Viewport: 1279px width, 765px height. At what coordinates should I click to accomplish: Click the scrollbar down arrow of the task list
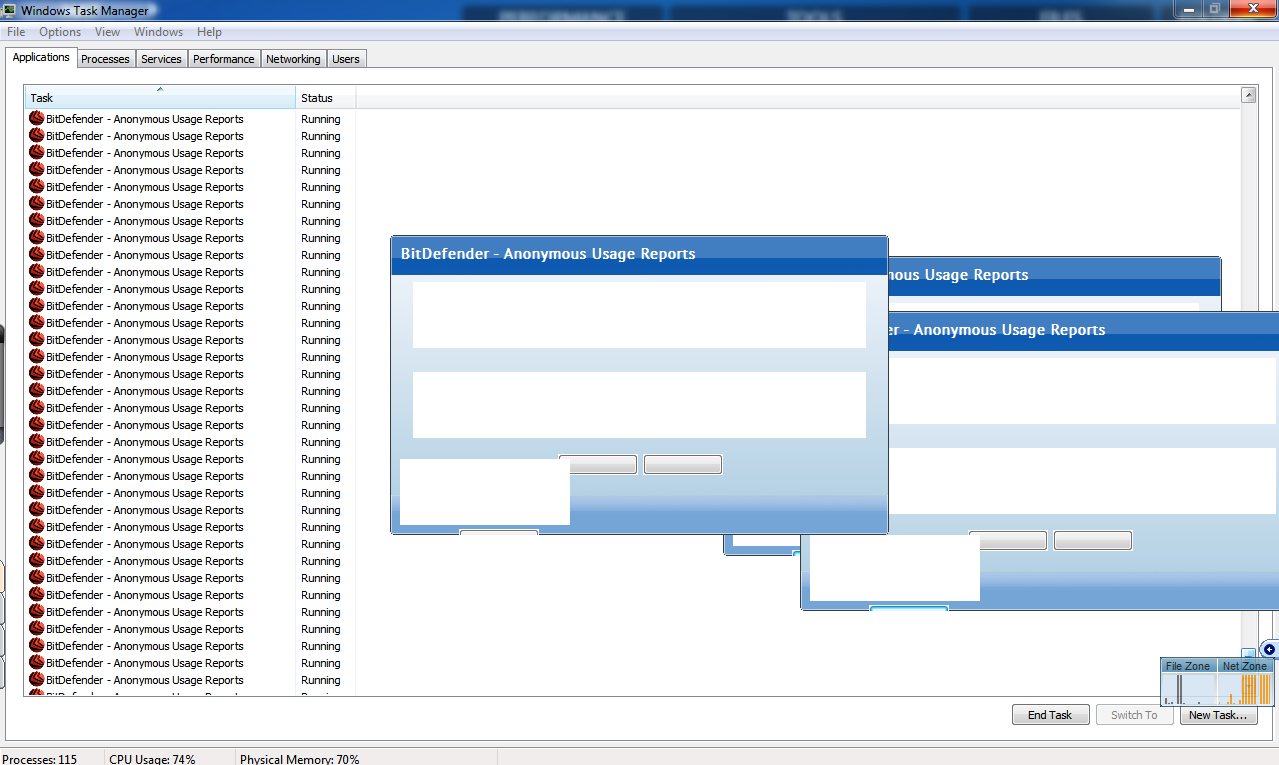pos(1248,654)
